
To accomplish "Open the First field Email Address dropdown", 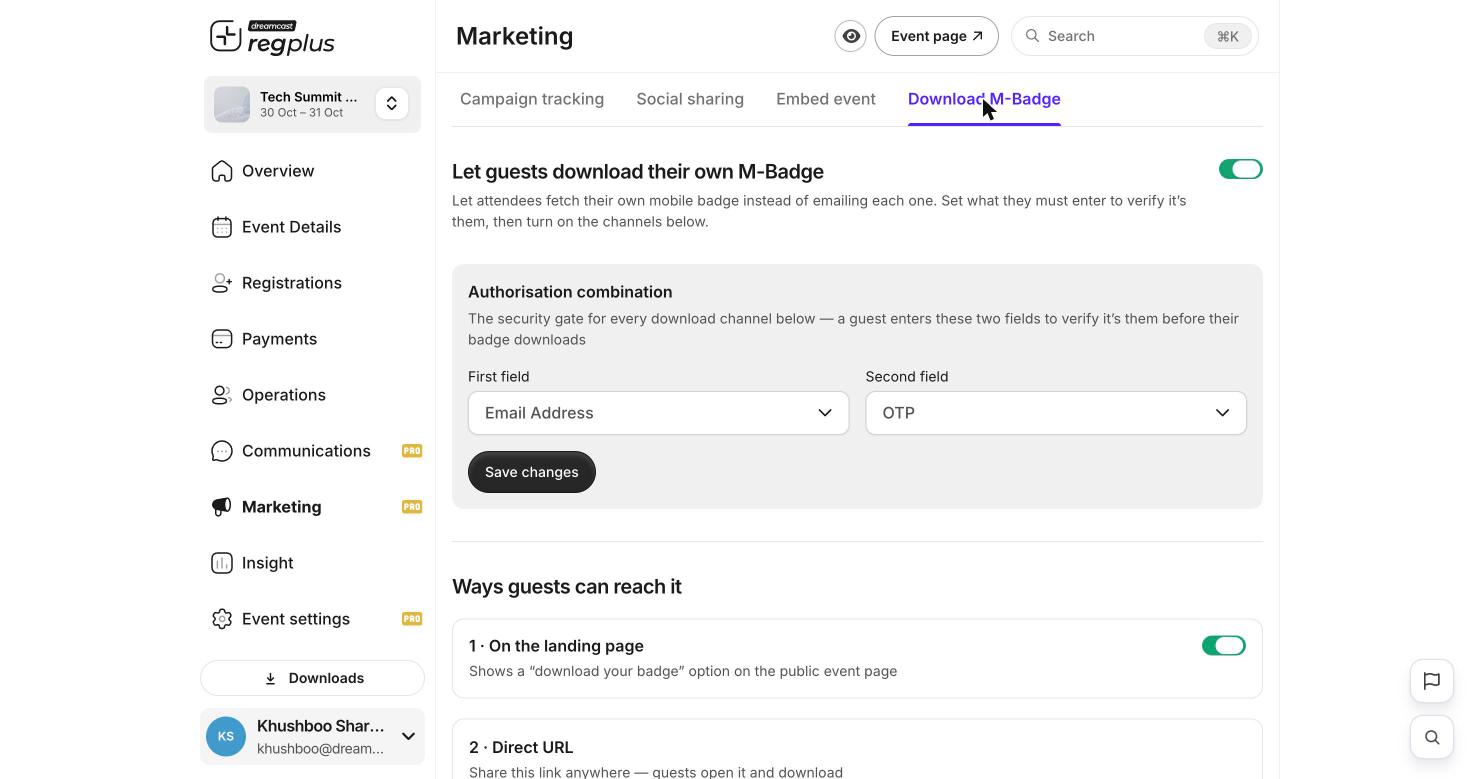I will (x=659, y=413).
